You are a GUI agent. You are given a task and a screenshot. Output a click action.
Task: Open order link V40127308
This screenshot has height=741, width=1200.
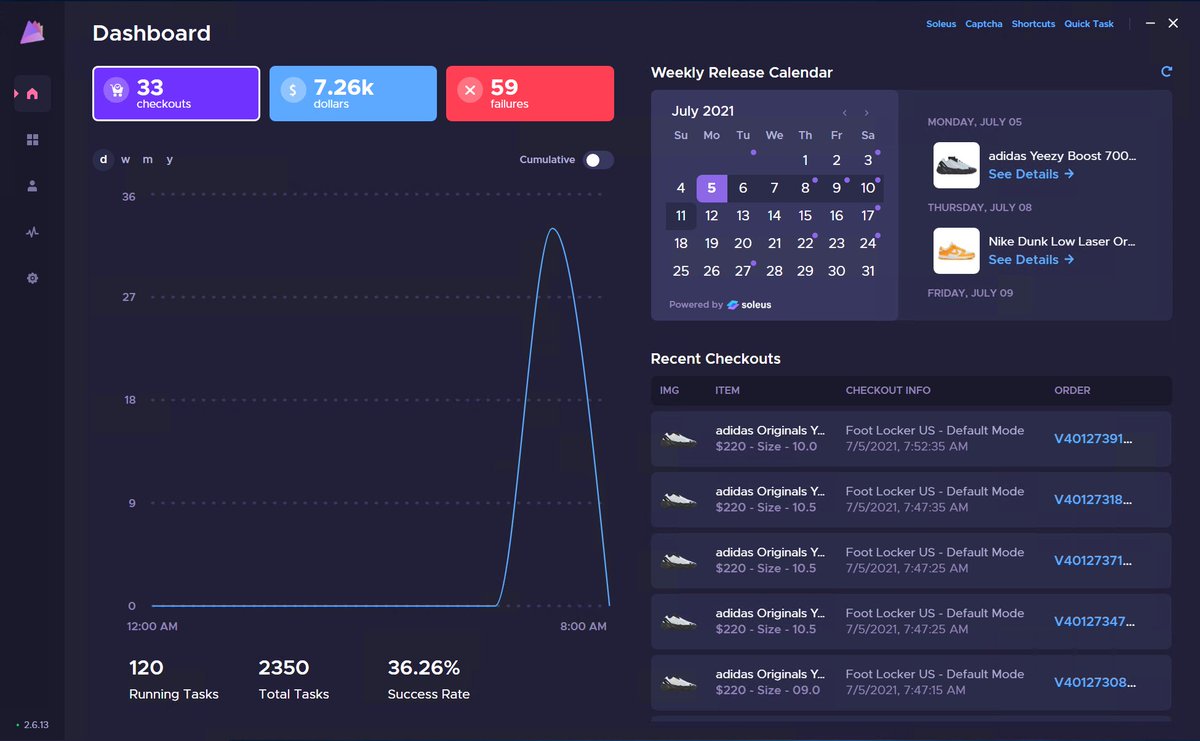[x=1095, y=682]
